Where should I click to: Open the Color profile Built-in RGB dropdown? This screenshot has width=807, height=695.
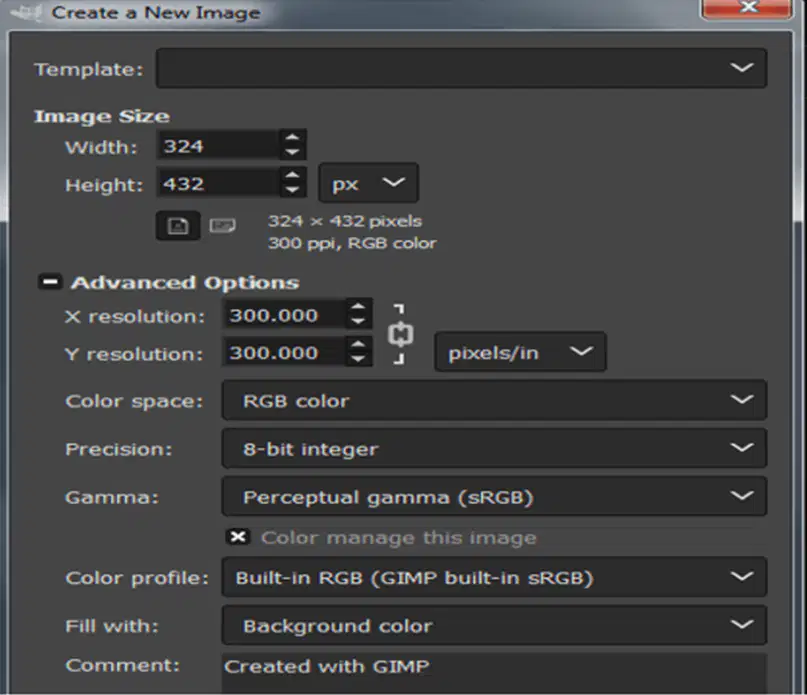[494, 577]
